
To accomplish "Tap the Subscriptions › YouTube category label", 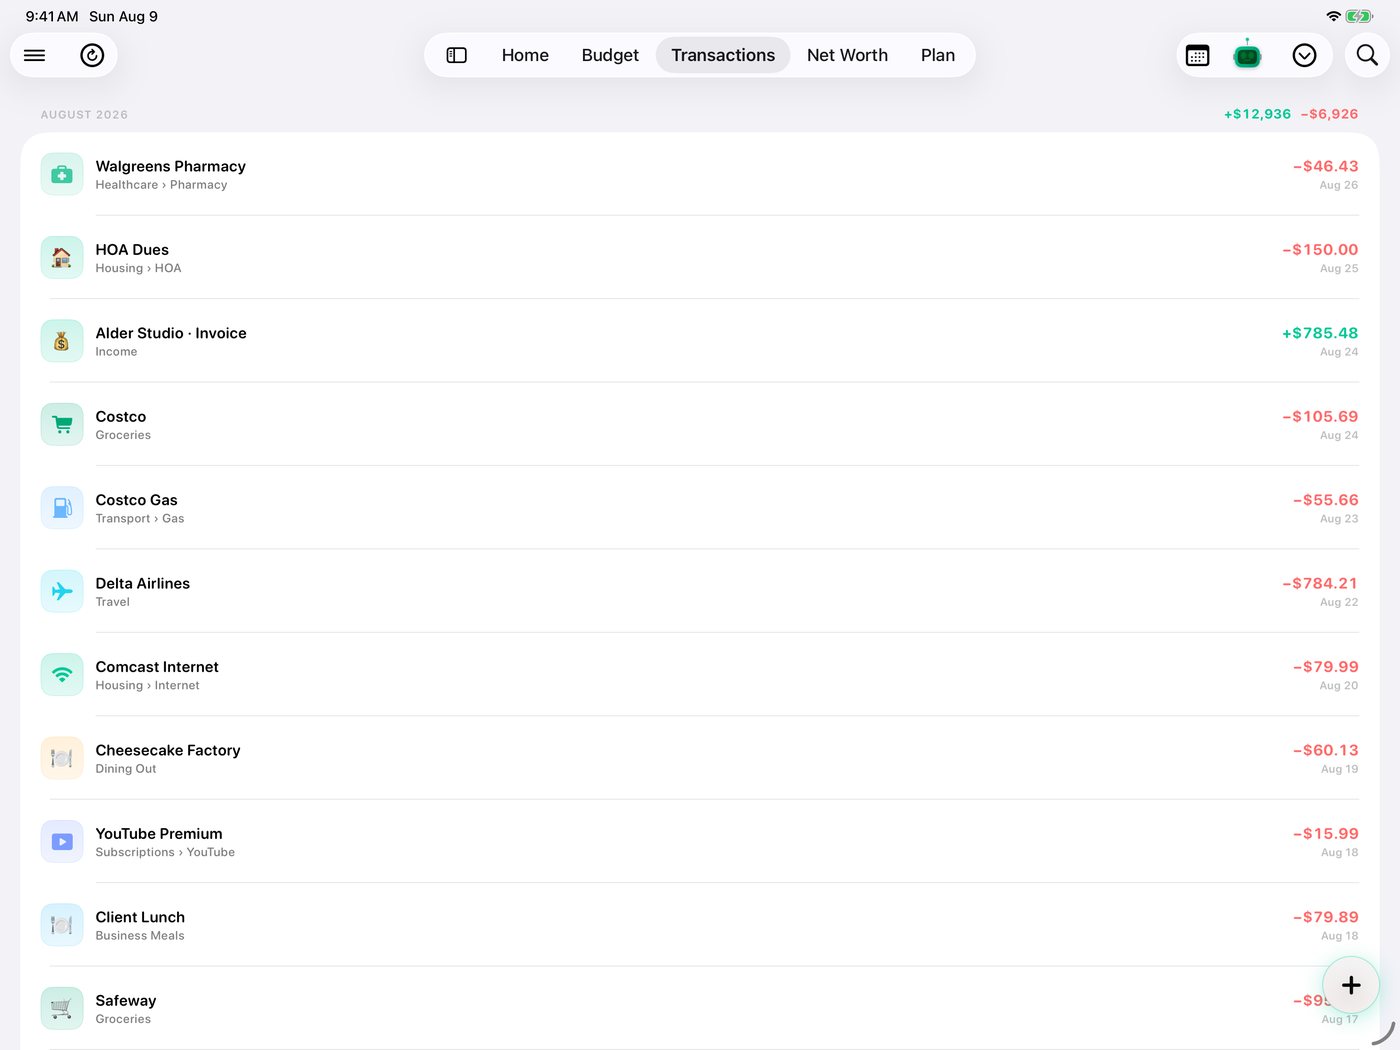I will coord(165,852).
